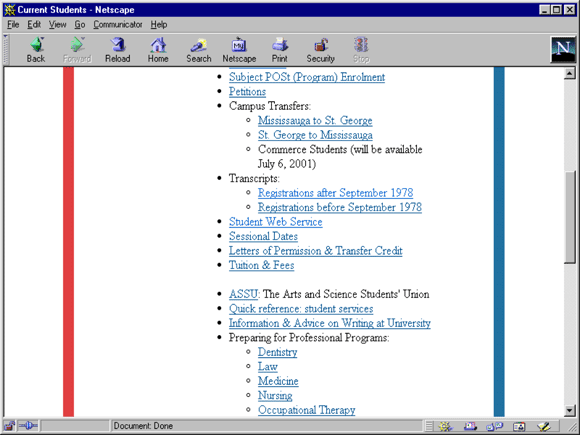
Task: Open Composer icon in the component bar
Action: point(544,426)
